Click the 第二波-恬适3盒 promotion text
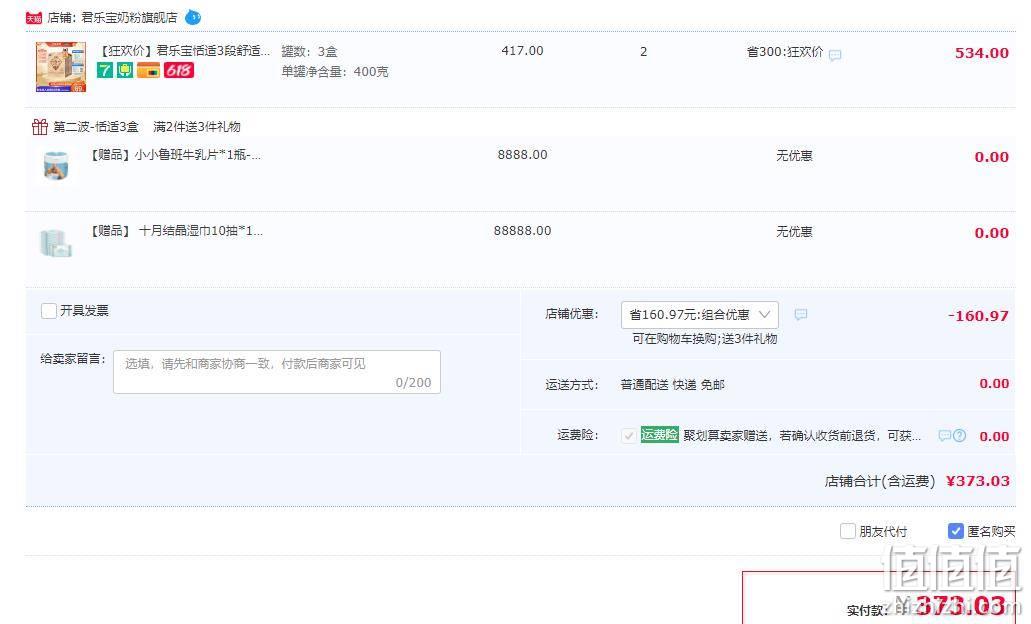1031x624 pixels. click(96, 127)
